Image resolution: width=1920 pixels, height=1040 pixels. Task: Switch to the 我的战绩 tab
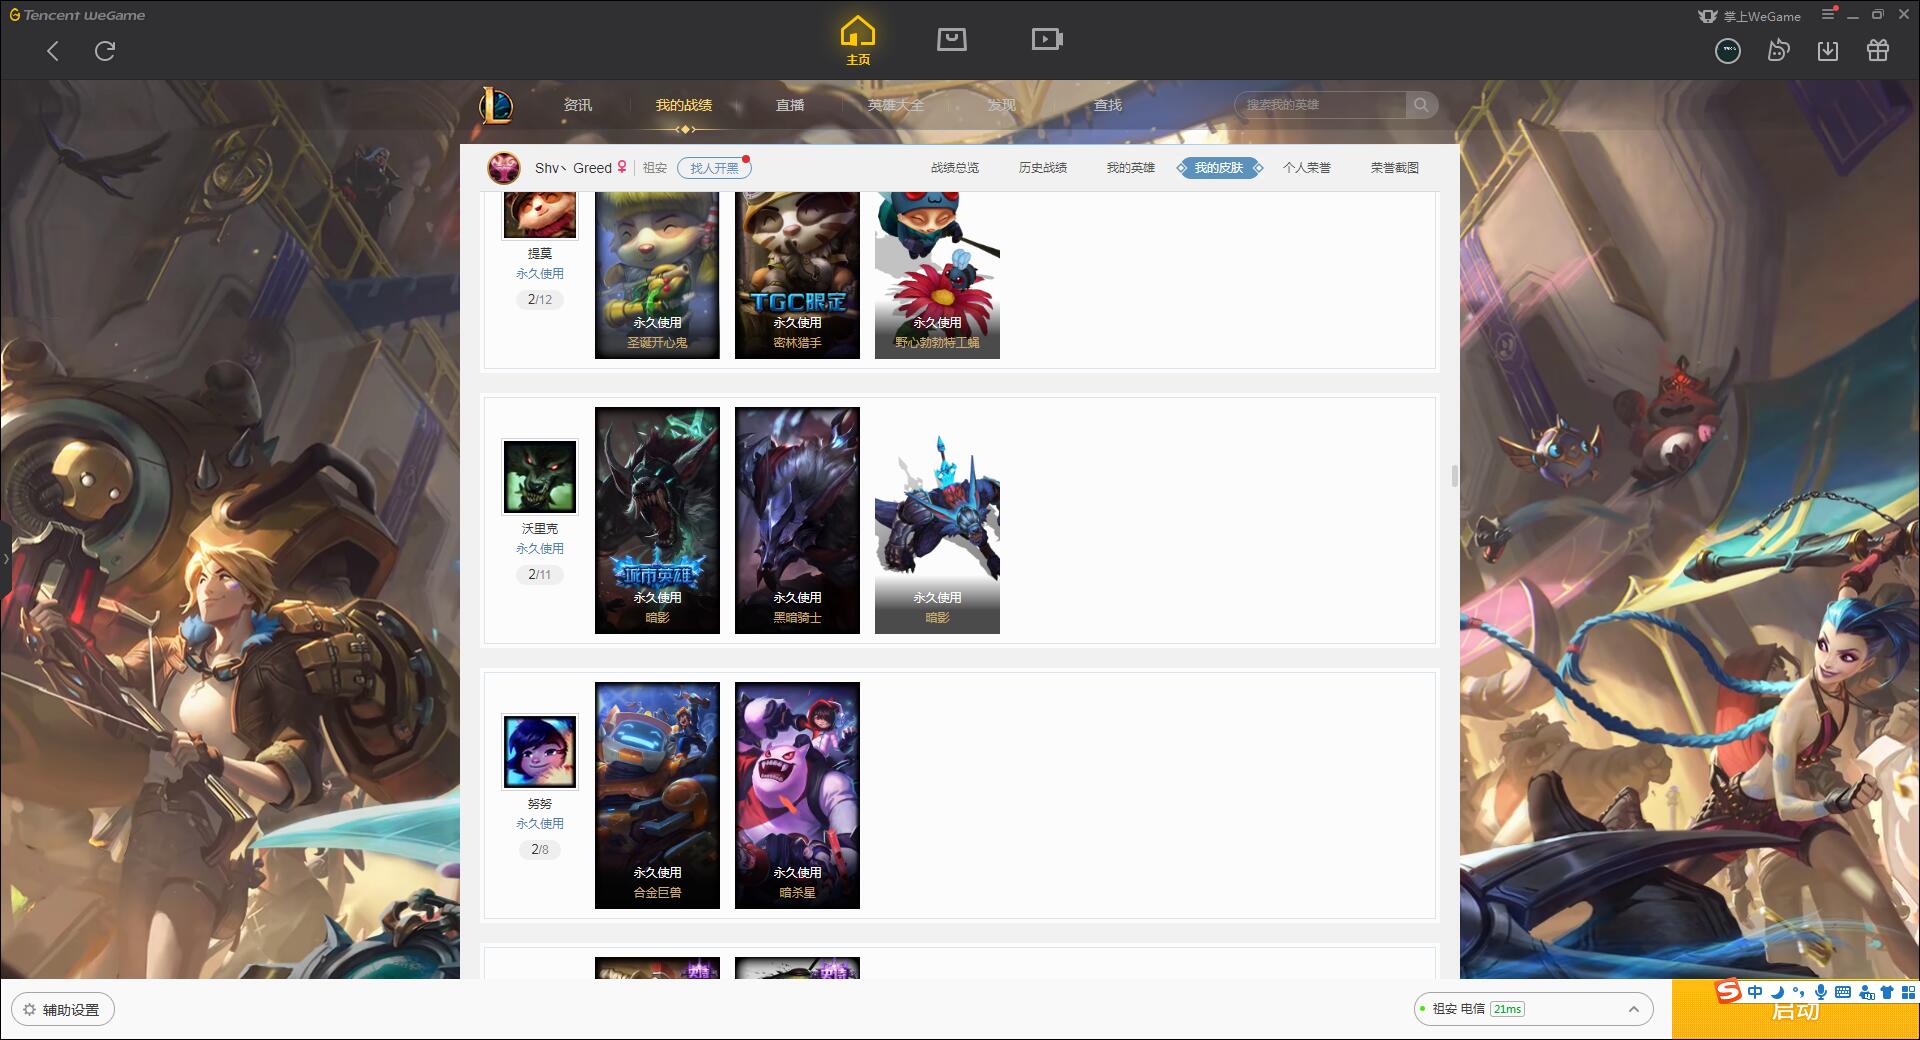point(684,105)
